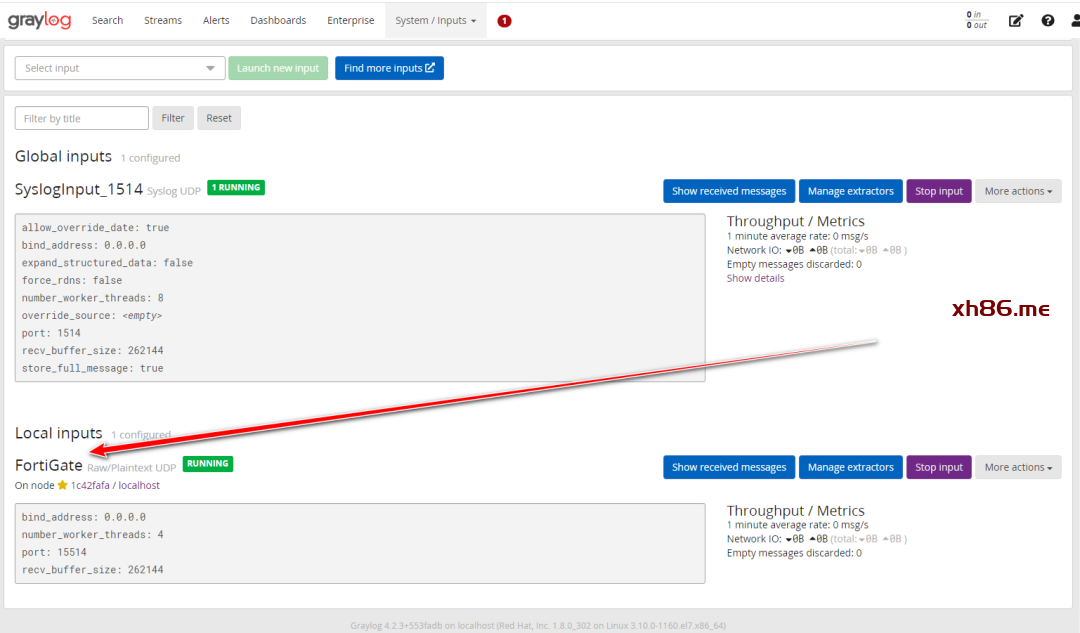
Task: Open the red notification badge
Action: pyautogui.click(x=504, y=21)
